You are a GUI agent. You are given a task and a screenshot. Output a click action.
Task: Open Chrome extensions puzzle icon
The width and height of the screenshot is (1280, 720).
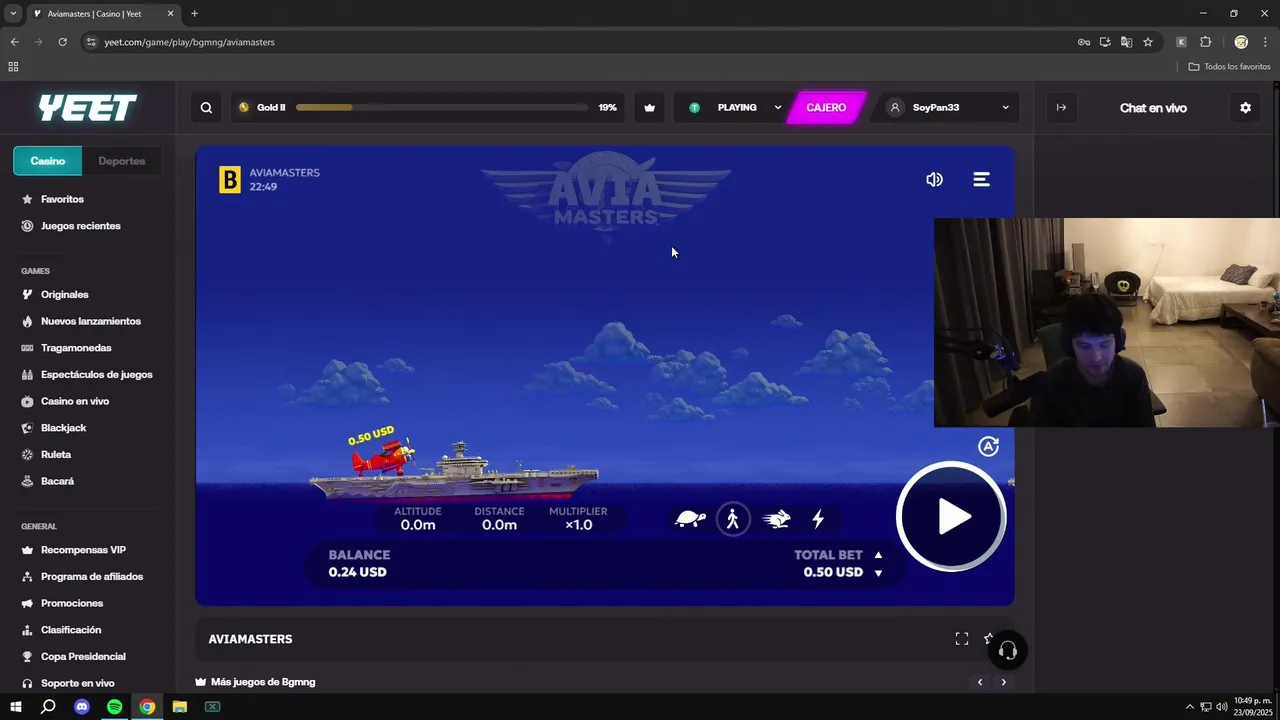point(1205,42)
